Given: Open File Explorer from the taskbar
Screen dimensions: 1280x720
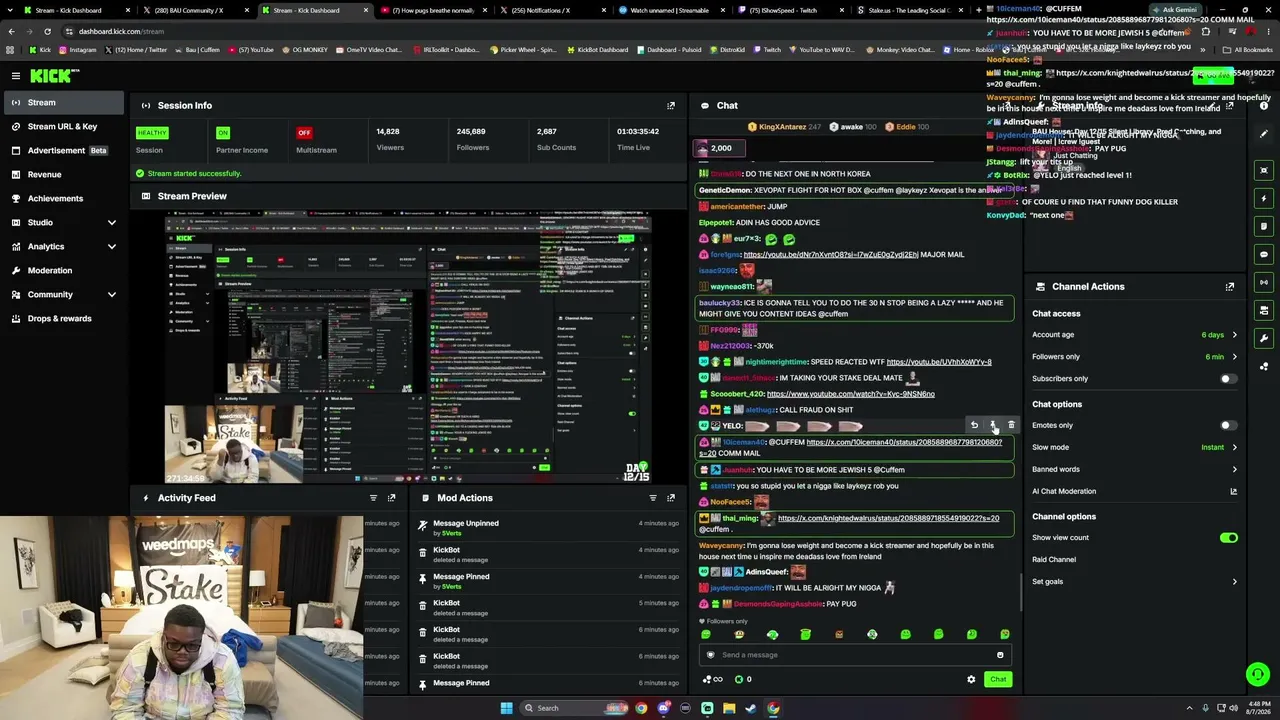Looking at the screenshot, I should tap(729, 708).
